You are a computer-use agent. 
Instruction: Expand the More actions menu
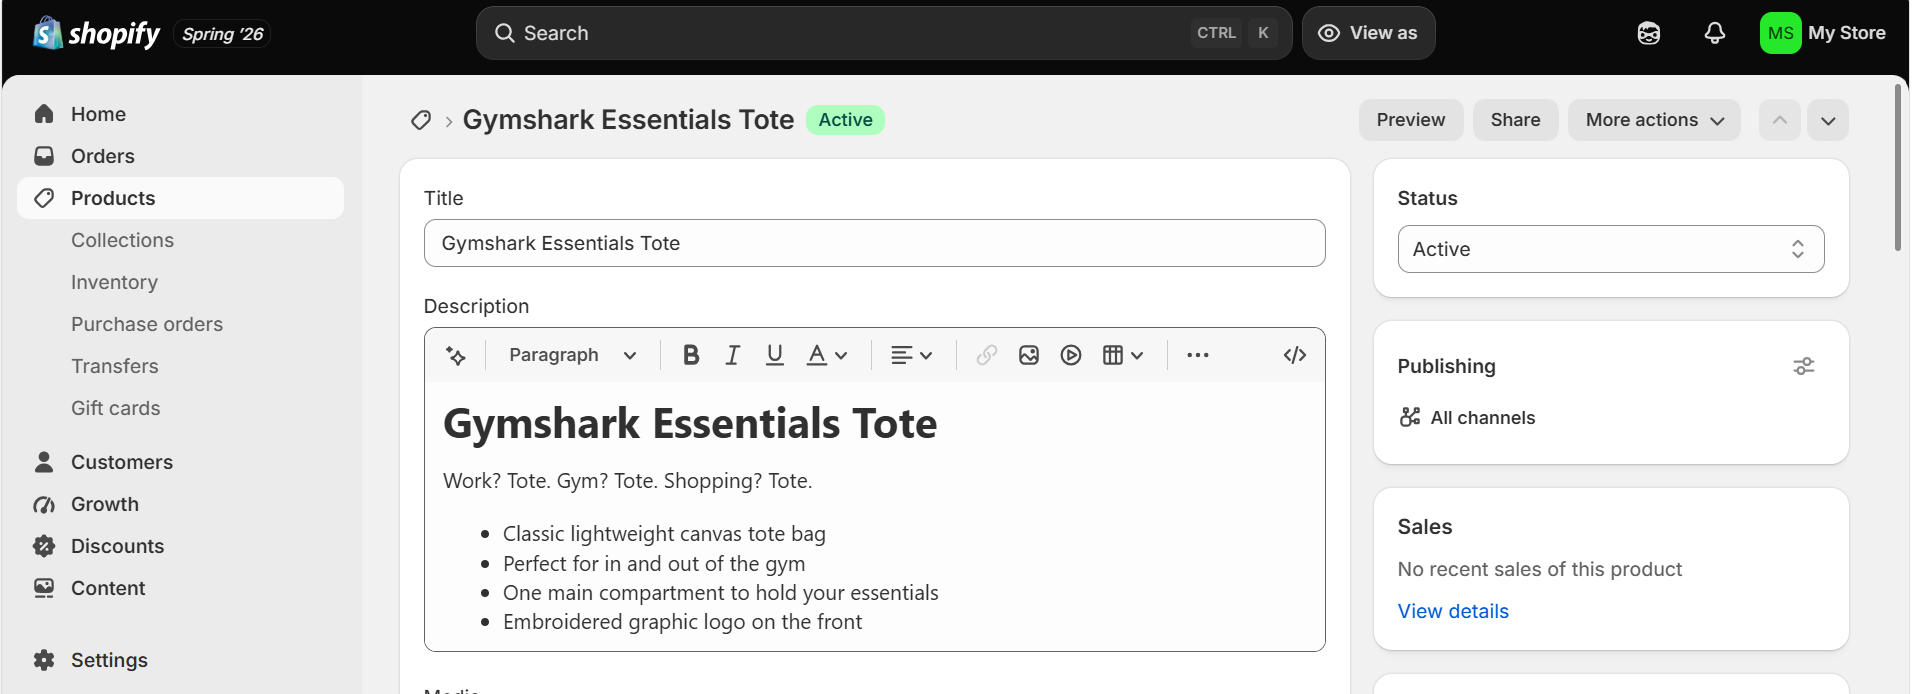(1654, 120)
